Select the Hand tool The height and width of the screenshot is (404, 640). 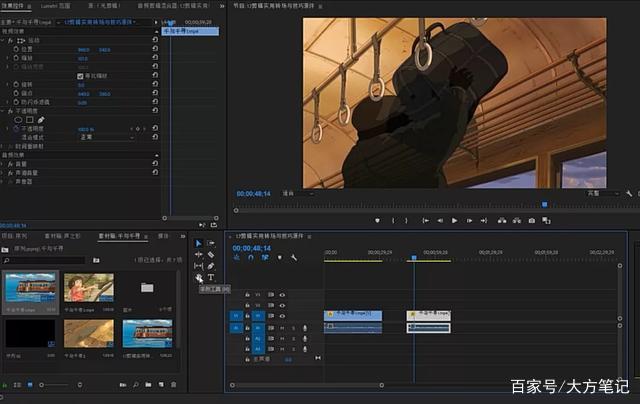(x=198, y=278)
